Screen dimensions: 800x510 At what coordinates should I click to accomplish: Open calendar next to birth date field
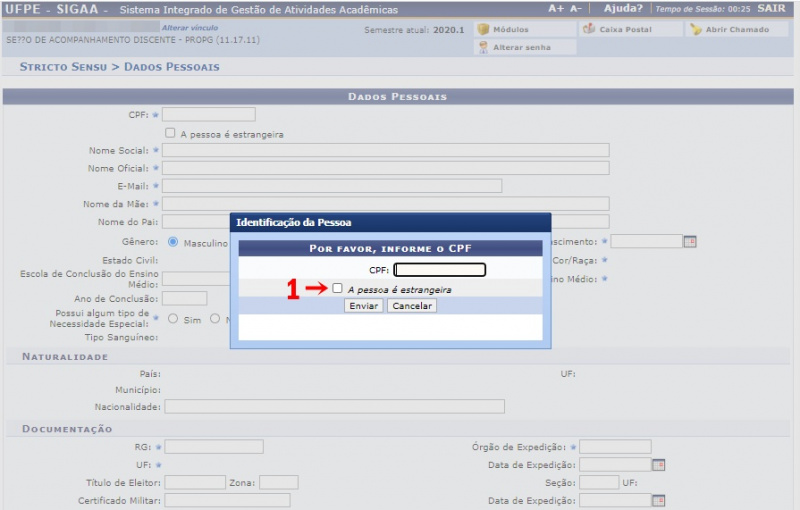click(x=689, y=242)
